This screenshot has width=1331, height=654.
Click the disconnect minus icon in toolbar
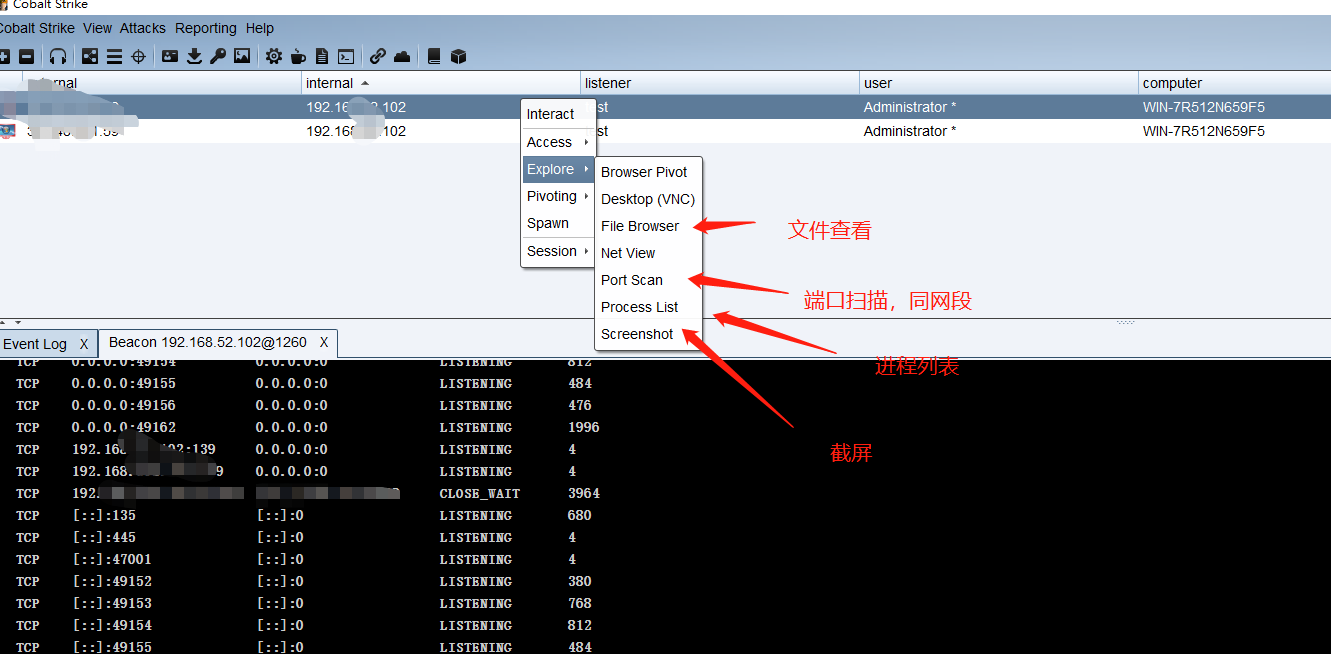[x=27, y=56]
